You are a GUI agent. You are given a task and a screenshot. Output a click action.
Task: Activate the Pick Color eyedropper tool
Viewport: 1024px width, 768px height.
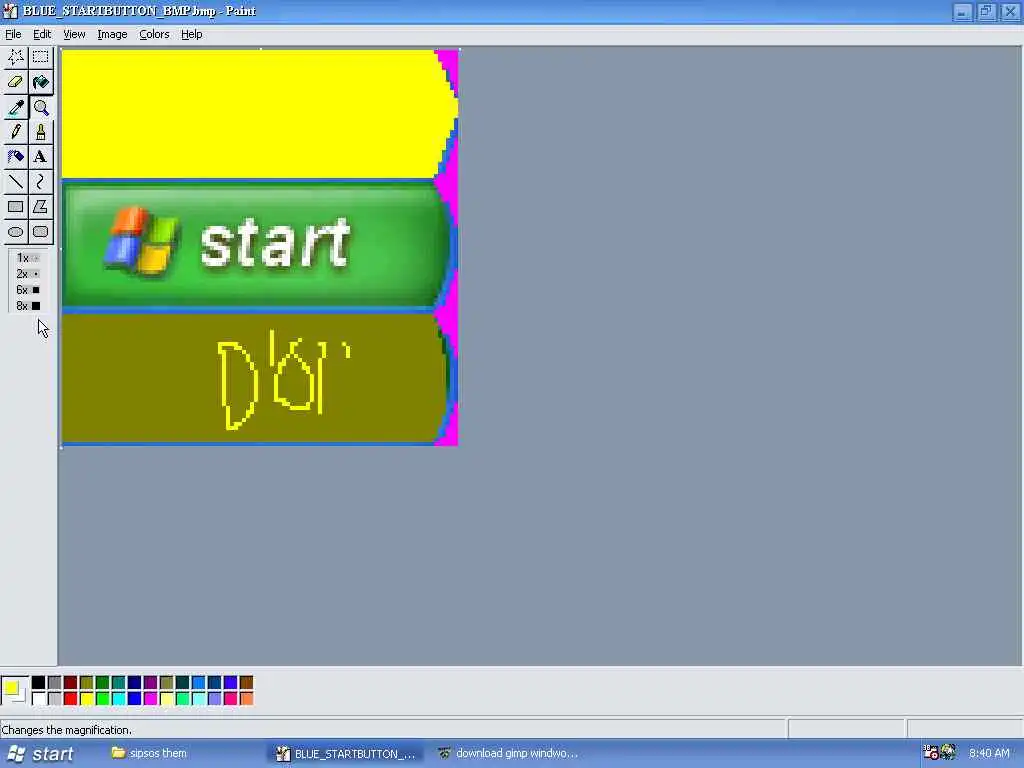(x=16, y=107)
